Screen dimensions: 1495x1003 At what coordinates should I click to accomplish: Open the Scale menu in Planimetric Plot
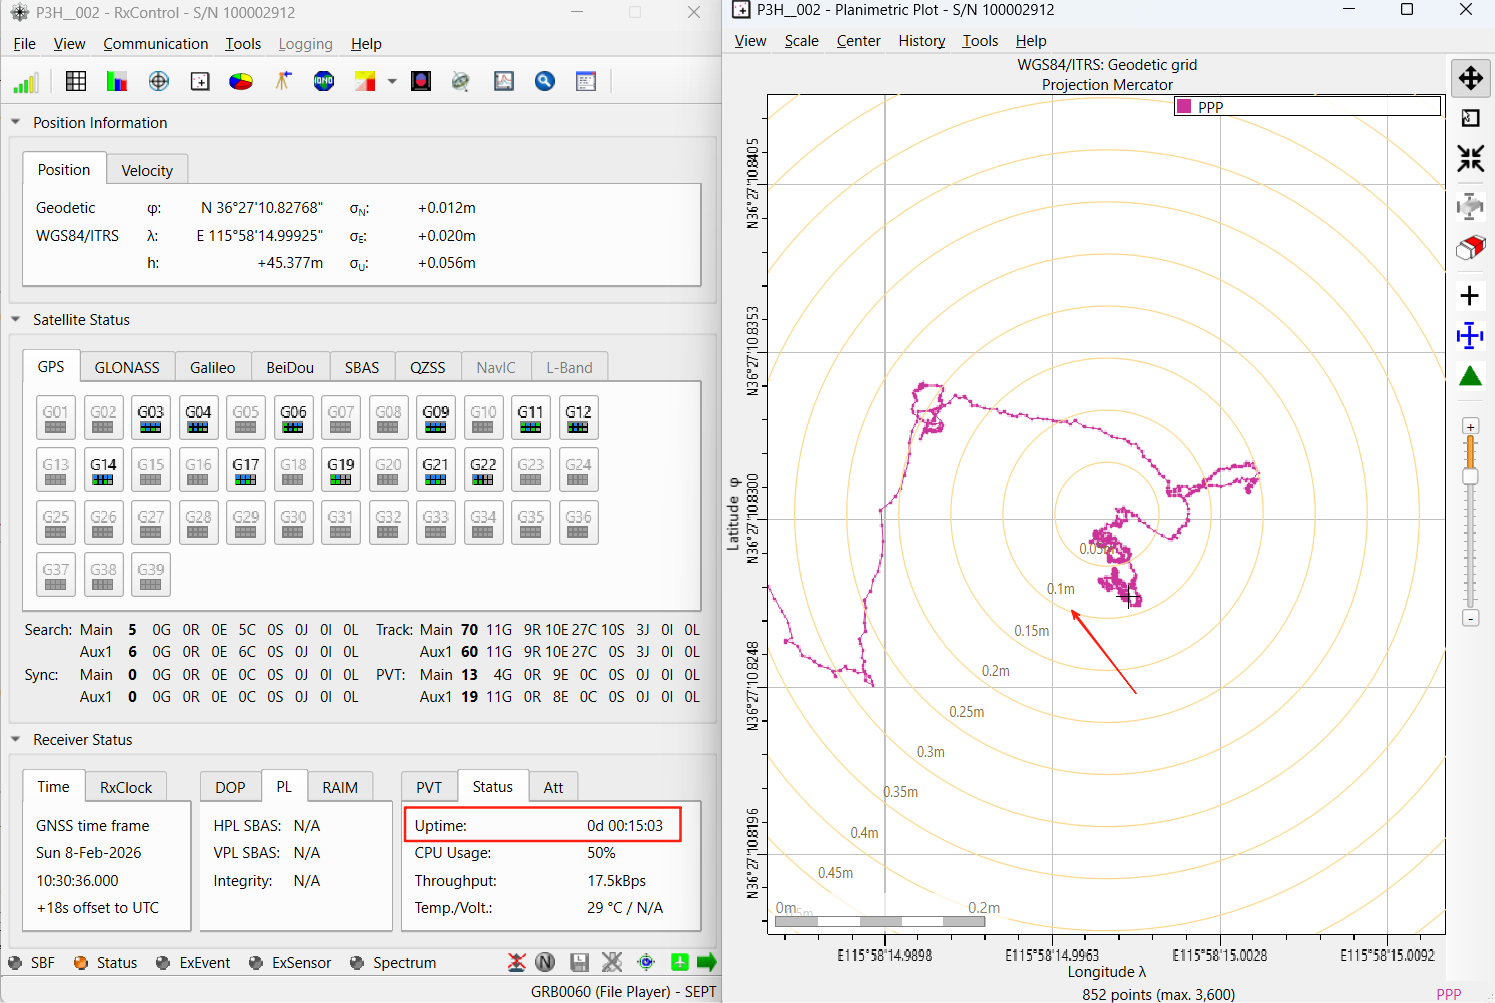tap(801, 41)
